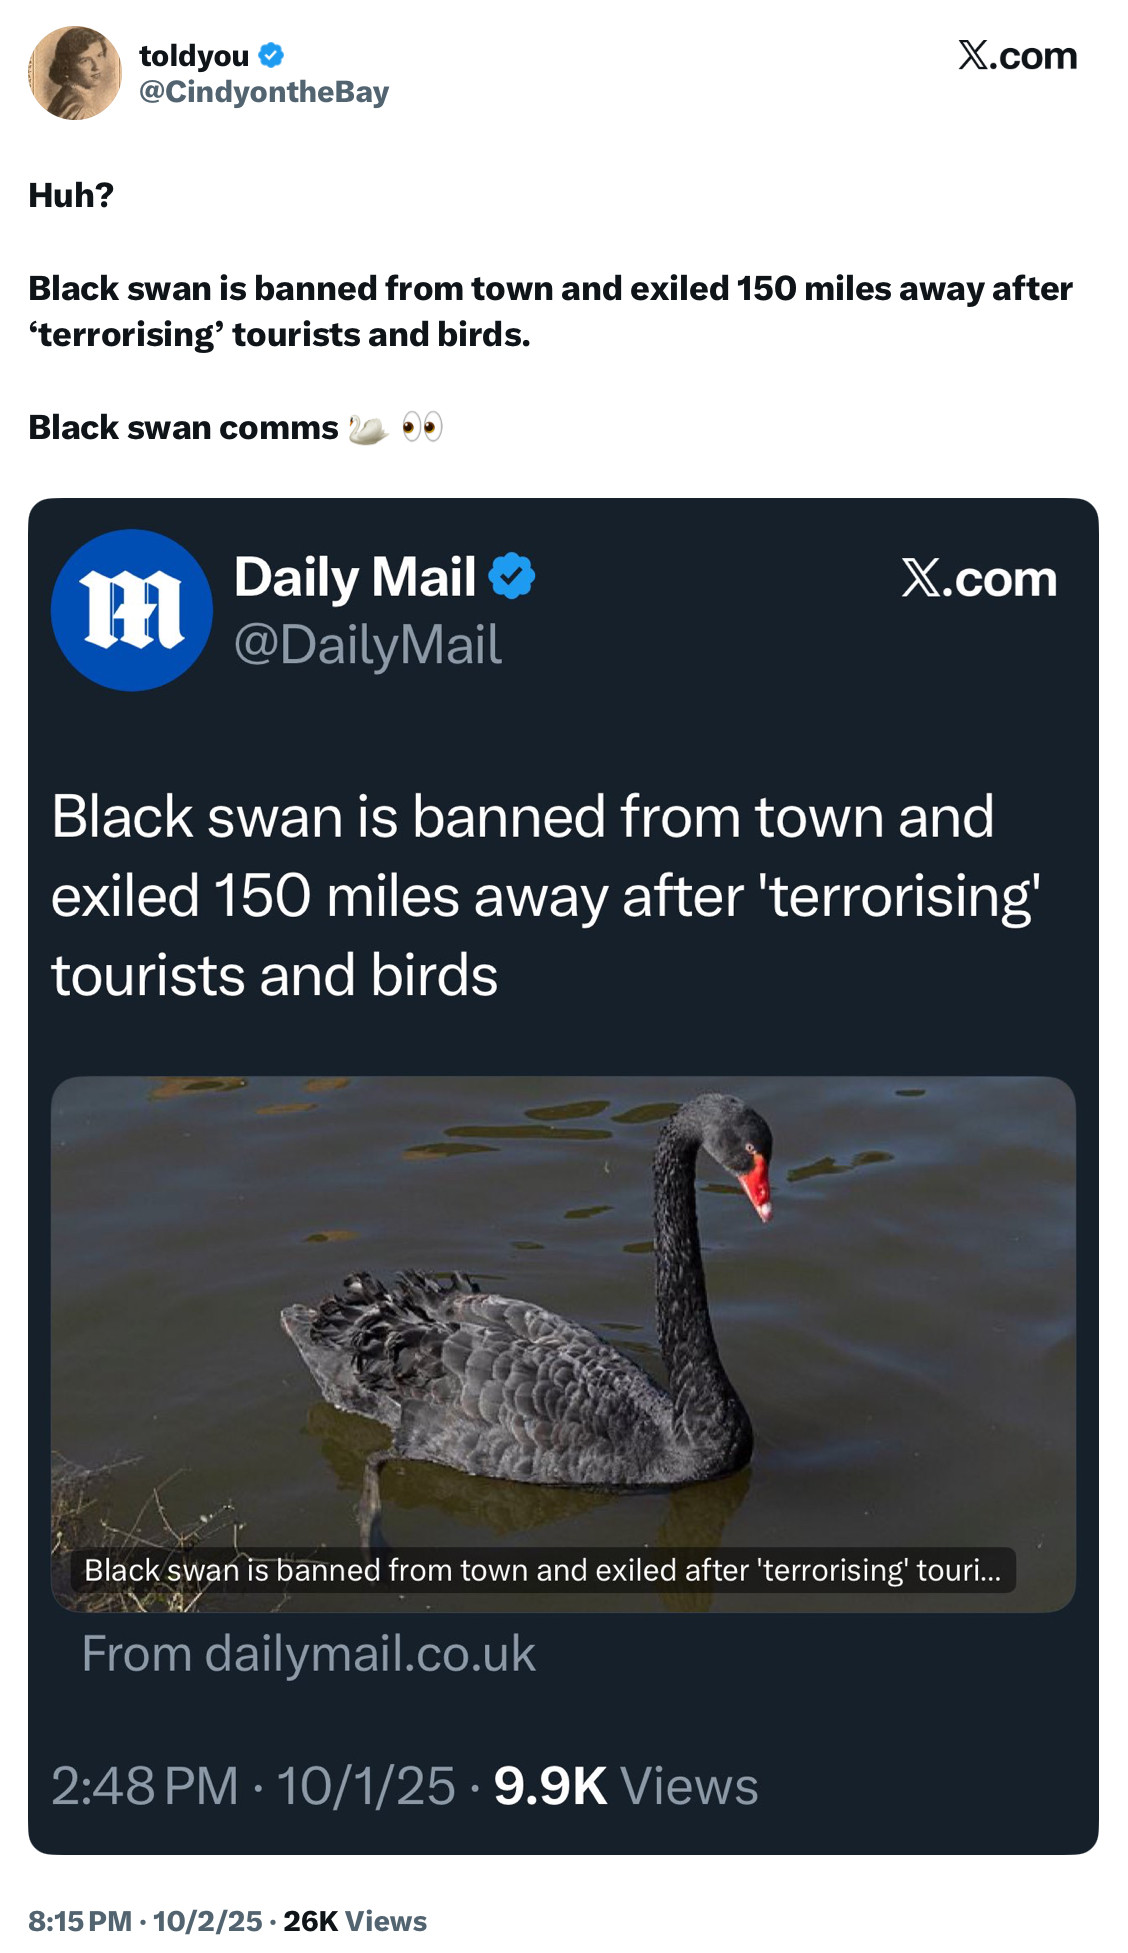Open the black swan article image
The width and height of the screenshot is (1128, 1953).
[563, 1343]
